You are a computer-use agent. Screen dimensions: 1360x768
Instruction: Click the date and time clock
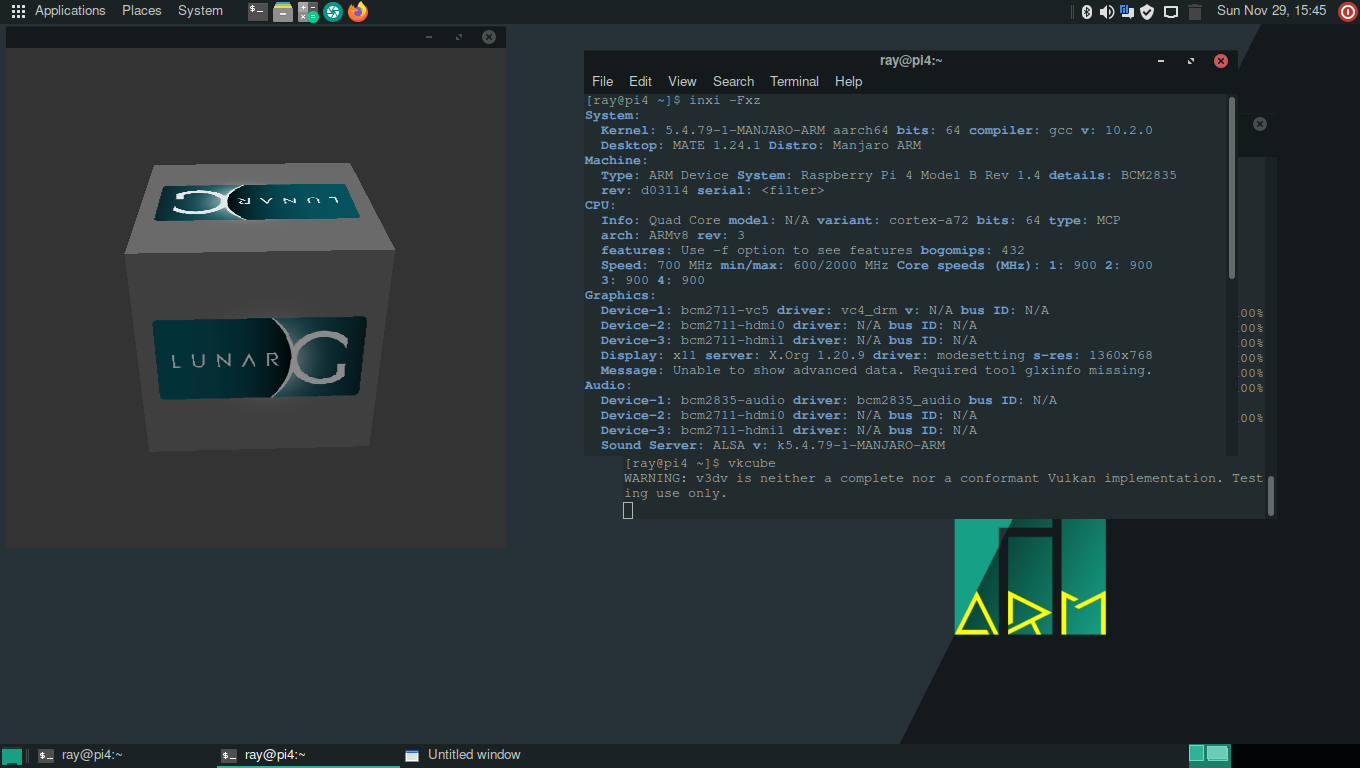(1271, 11)
